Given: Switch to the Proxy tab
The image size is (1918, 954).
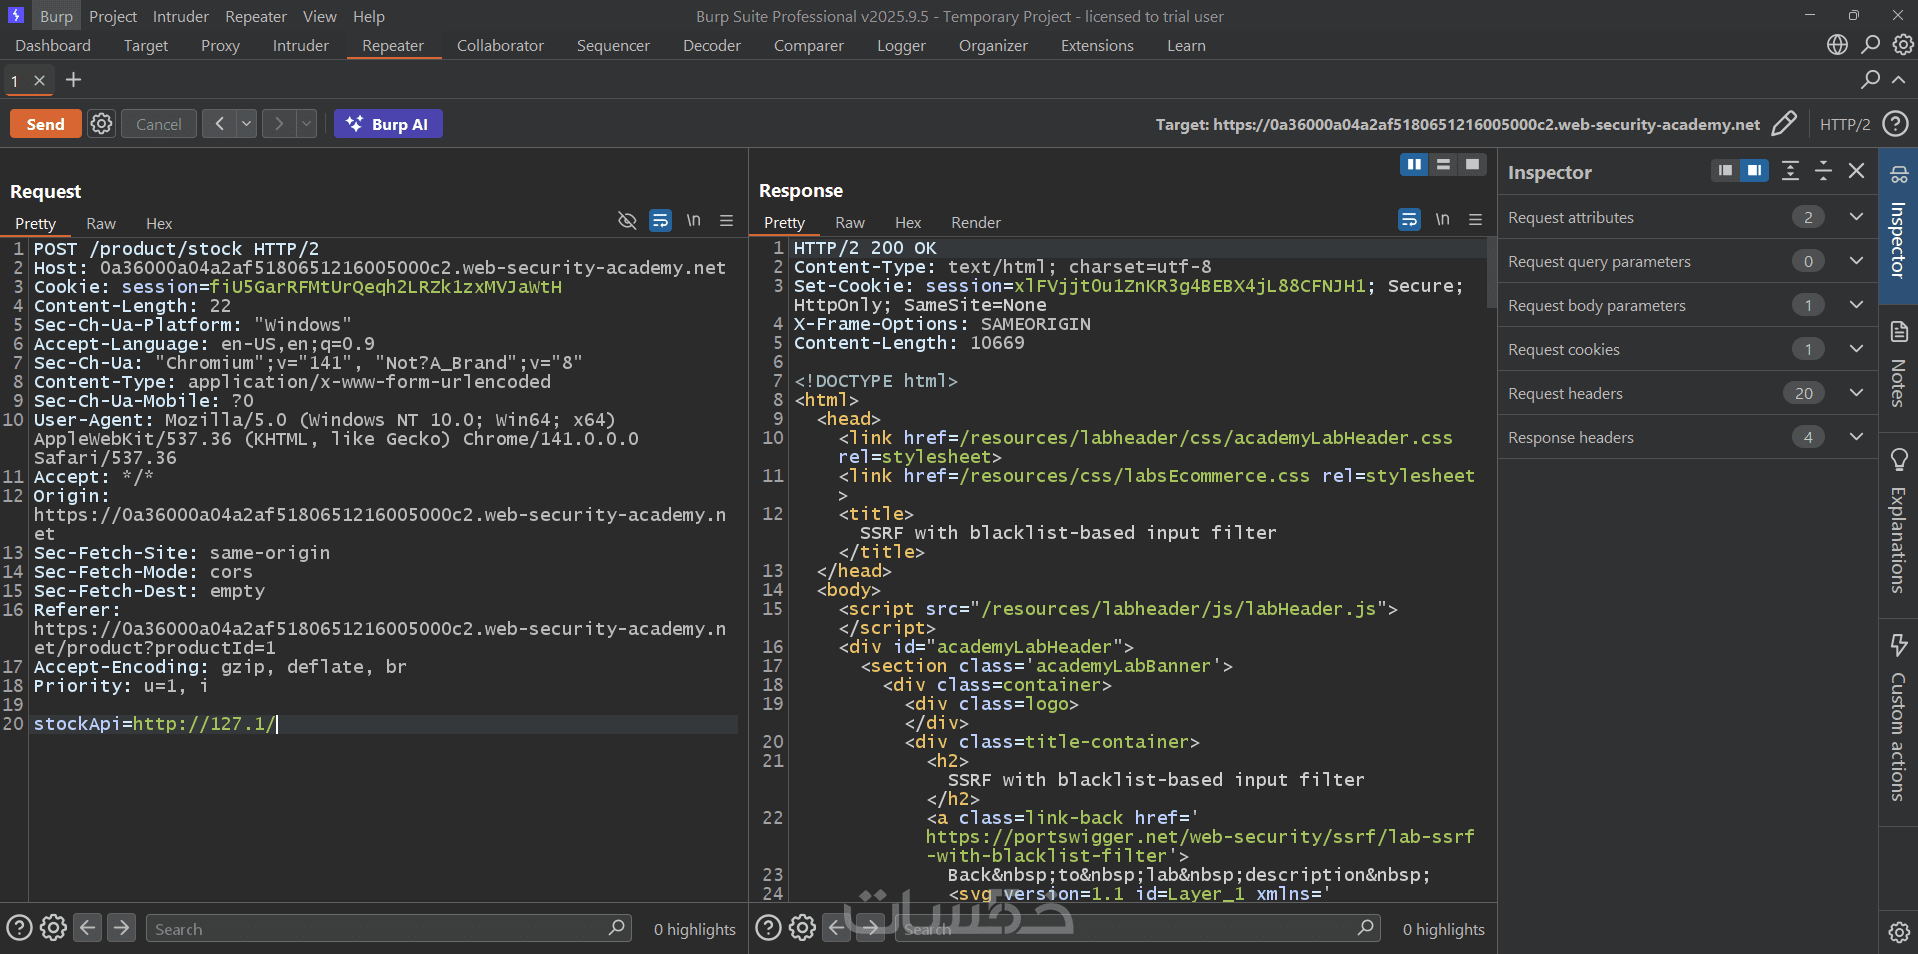Looking at the screenshot, I should point(220,46).
